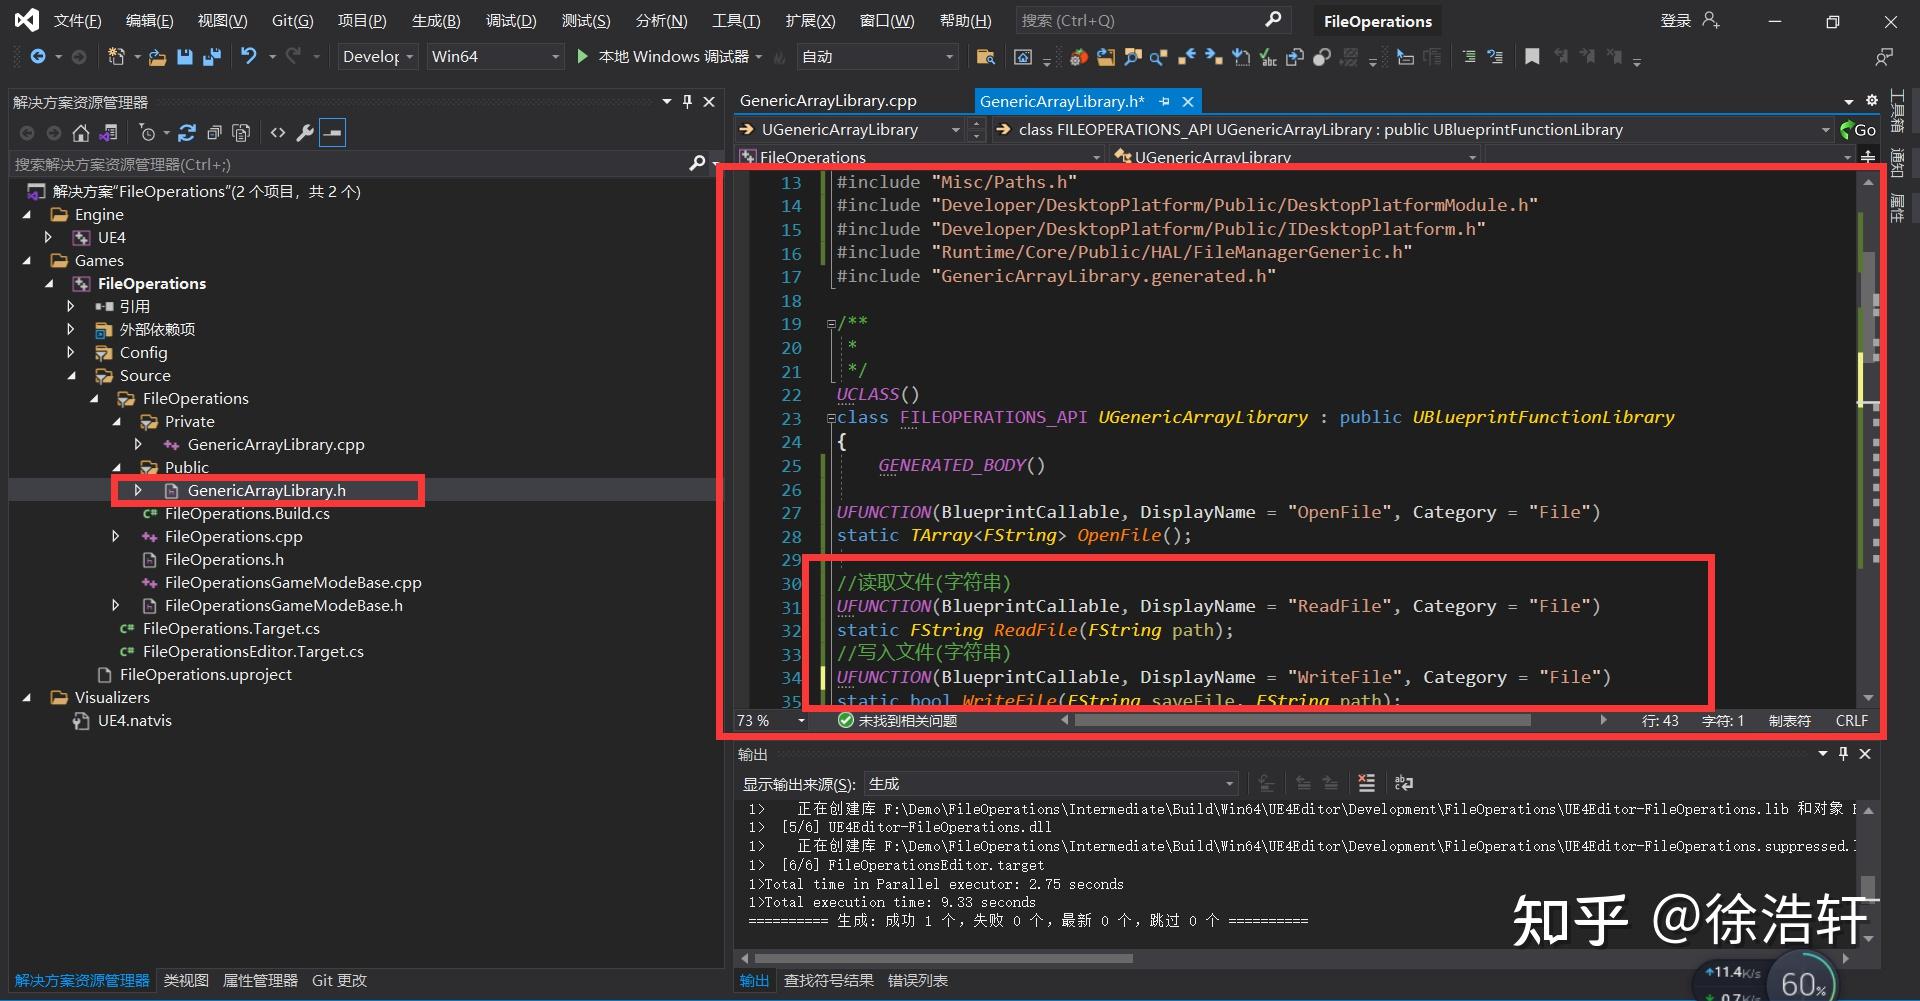Pin the Solution Explorer panel
Screen dimensions: 1920x1001
(x=686, y=101)
